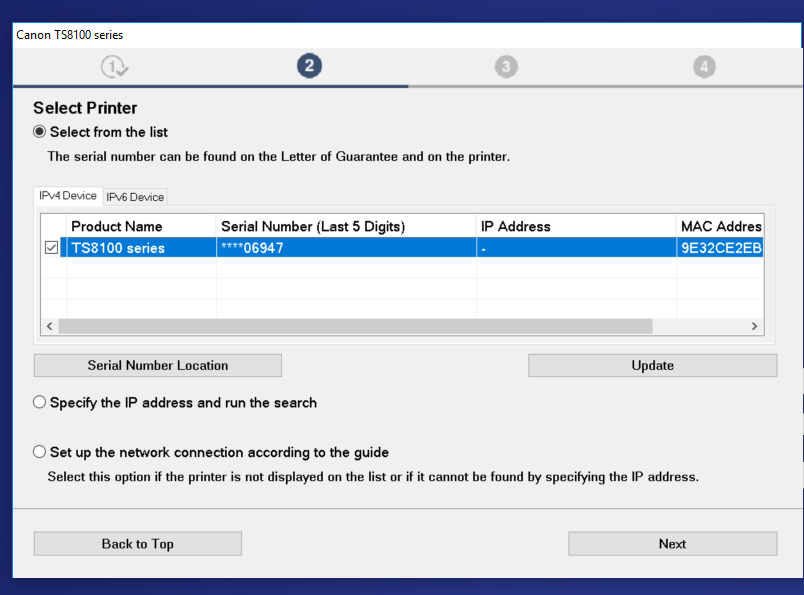The height and width of the screenshot is (595, 804).
Task: Click the horizontal scrollbar thumb in printer list
Action: (x=355, y=326)
